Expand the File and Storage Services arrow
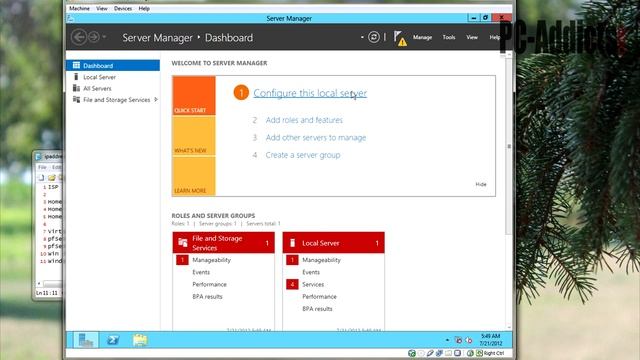The height and width of the screenshot is (360, 640). tap(156, 100)
